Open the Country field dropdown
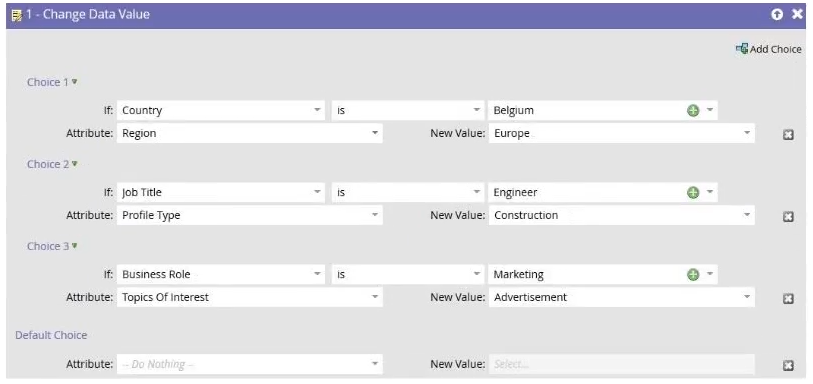The height and width of the screenshot is (384, 813). pos(221,110)
